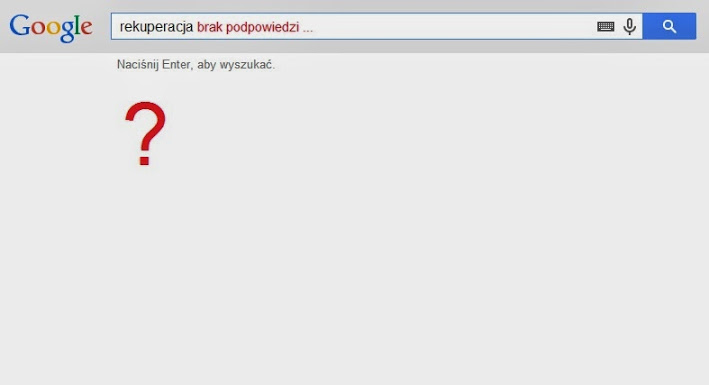Click the 'Naciśnij Enter, aby wyszukać.' text
Image resolution: width=709 pixels, height=385 pixels.
(x=196, y=65)
